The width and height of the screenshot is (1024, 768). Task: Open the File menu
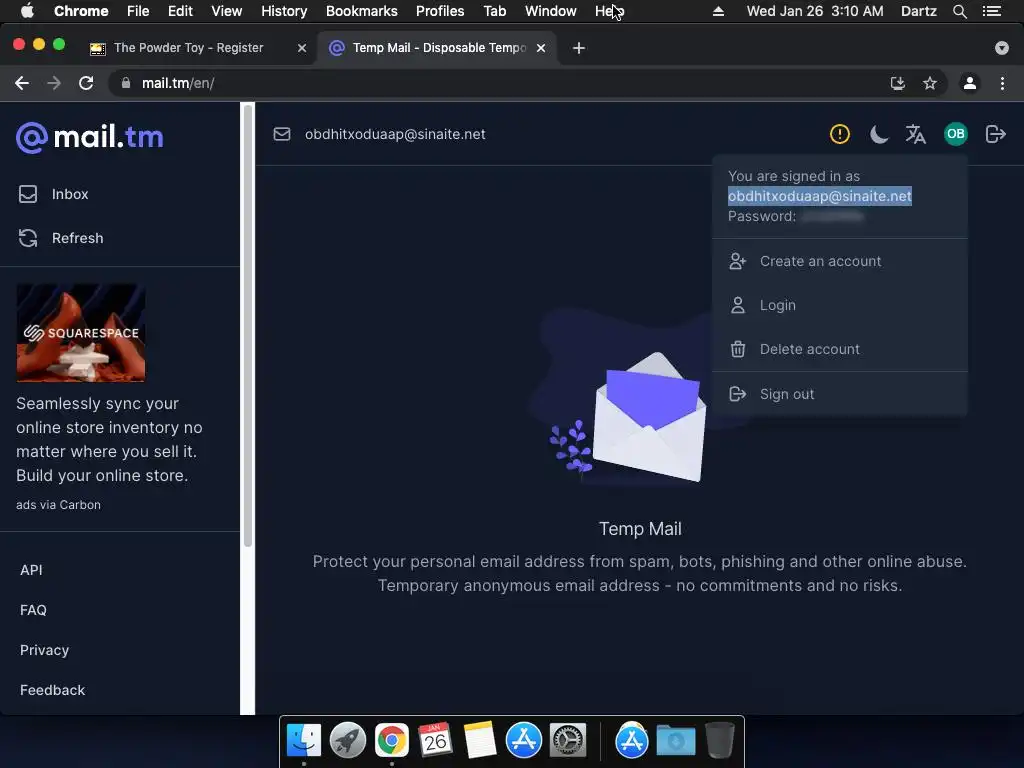coord(138,11)
